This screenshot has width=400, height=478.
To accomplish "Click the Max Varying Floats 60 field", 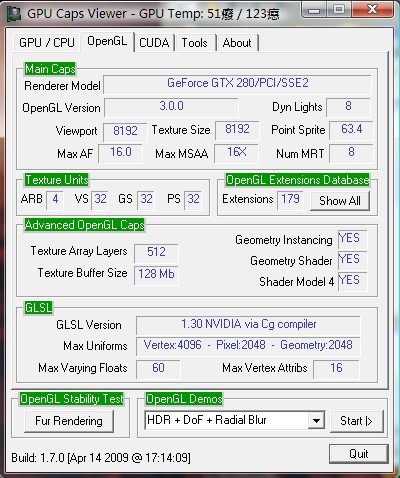I will 158,369.
